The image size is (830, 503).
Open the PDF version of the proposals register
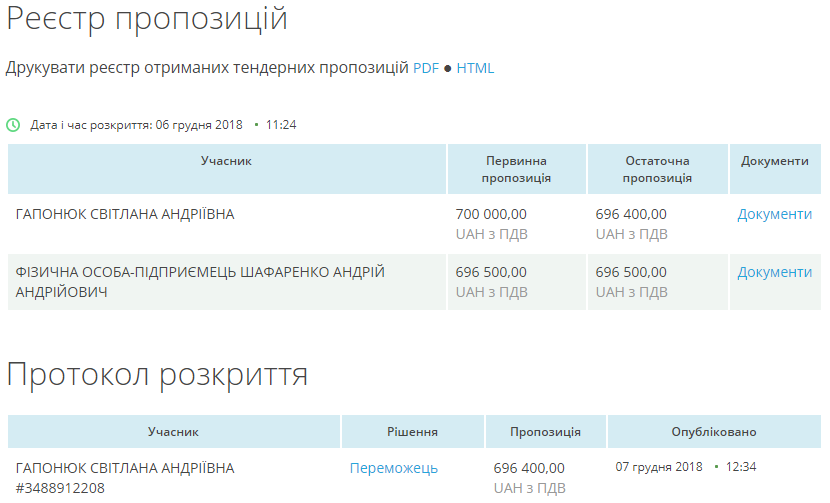click(x=426, y=69)
